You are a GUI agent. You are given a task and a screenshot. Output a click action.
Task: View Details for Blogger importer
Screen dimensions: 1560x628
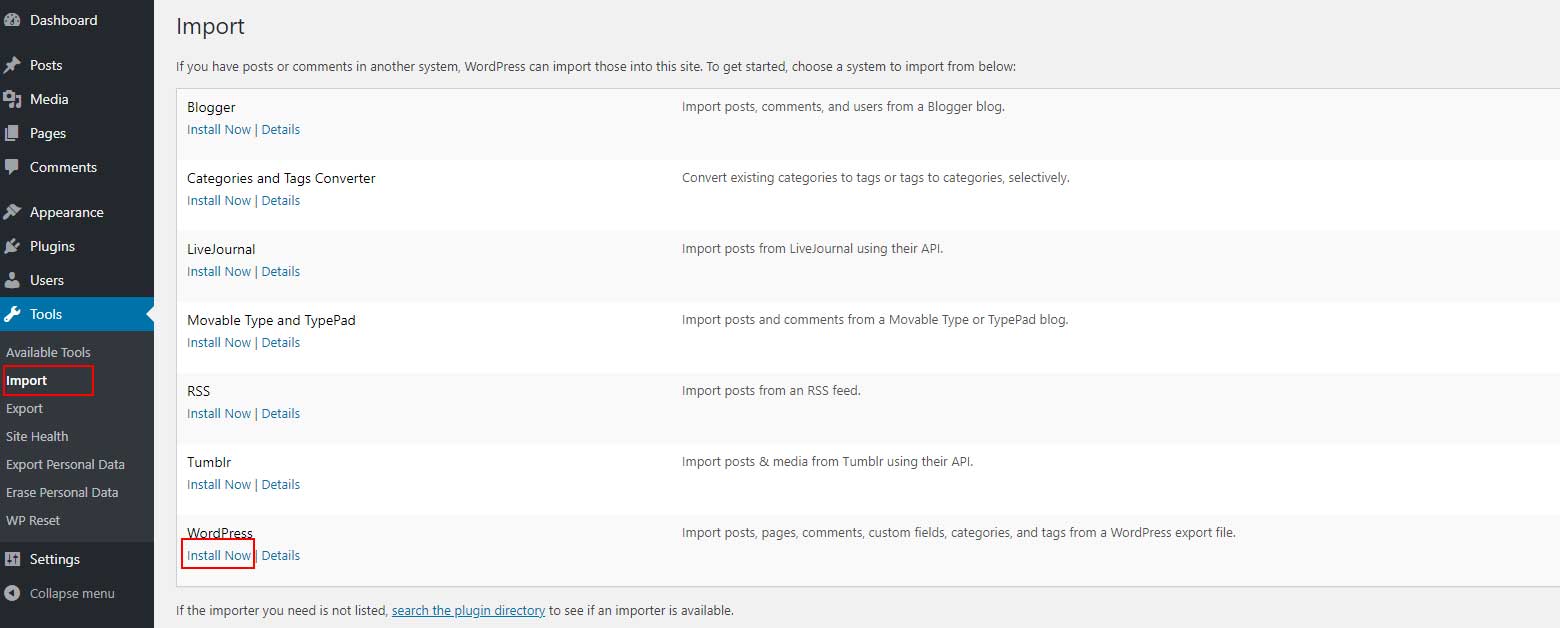(281, 129)
